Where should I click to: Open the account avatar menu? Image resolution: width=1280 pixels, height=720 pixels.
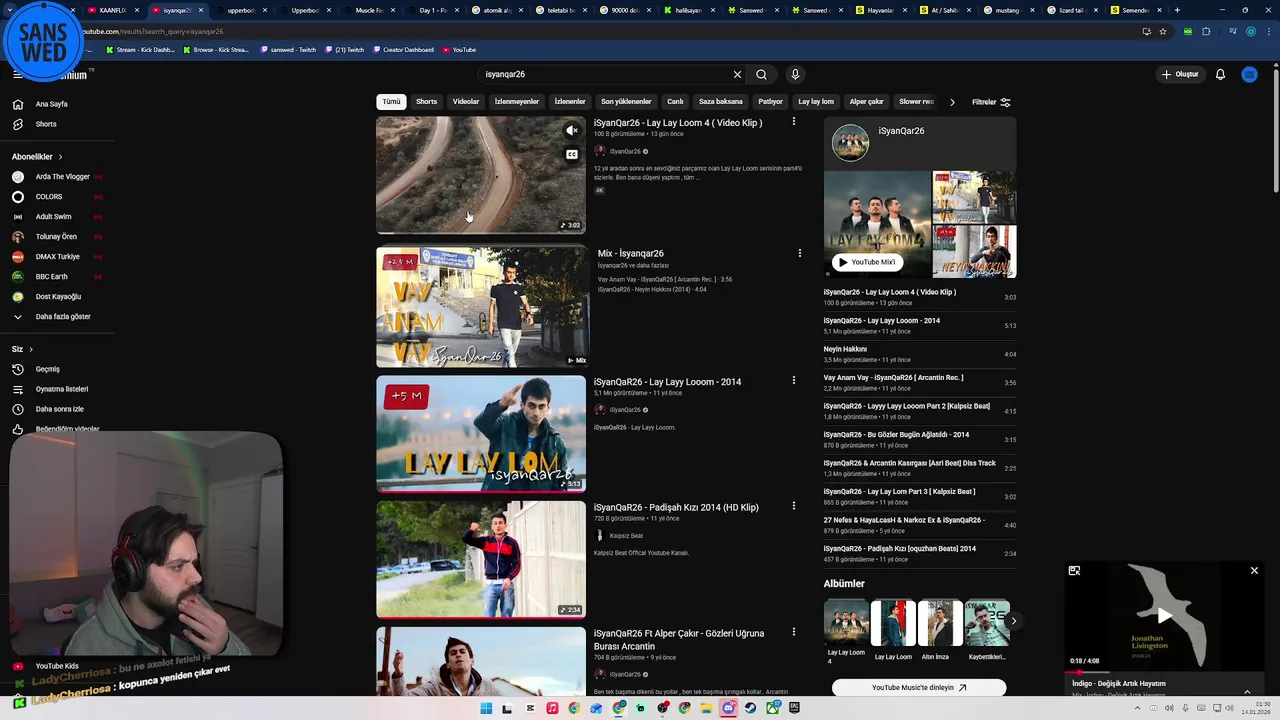point(1249,74)
